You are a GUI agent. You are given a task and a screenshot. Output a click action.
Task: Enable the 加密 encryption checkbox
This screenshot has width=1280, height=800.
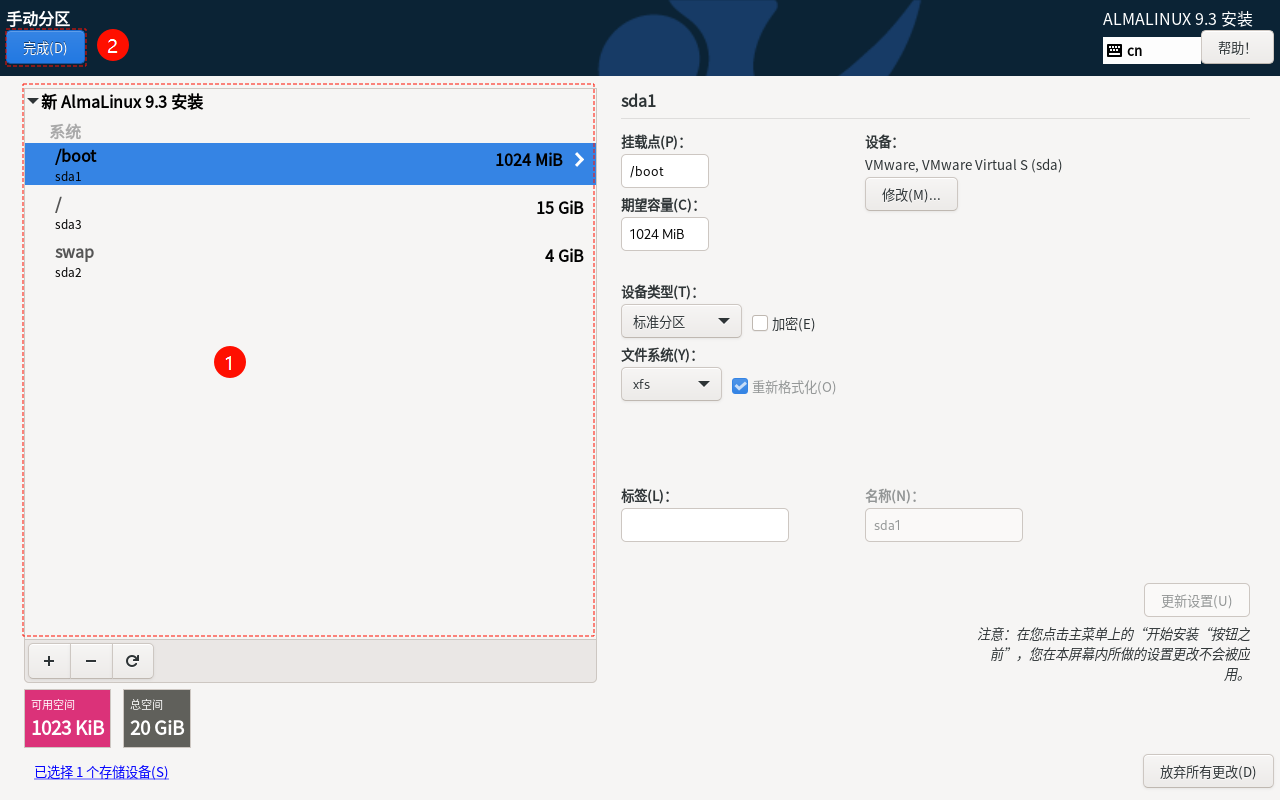[x=760, y=323]
